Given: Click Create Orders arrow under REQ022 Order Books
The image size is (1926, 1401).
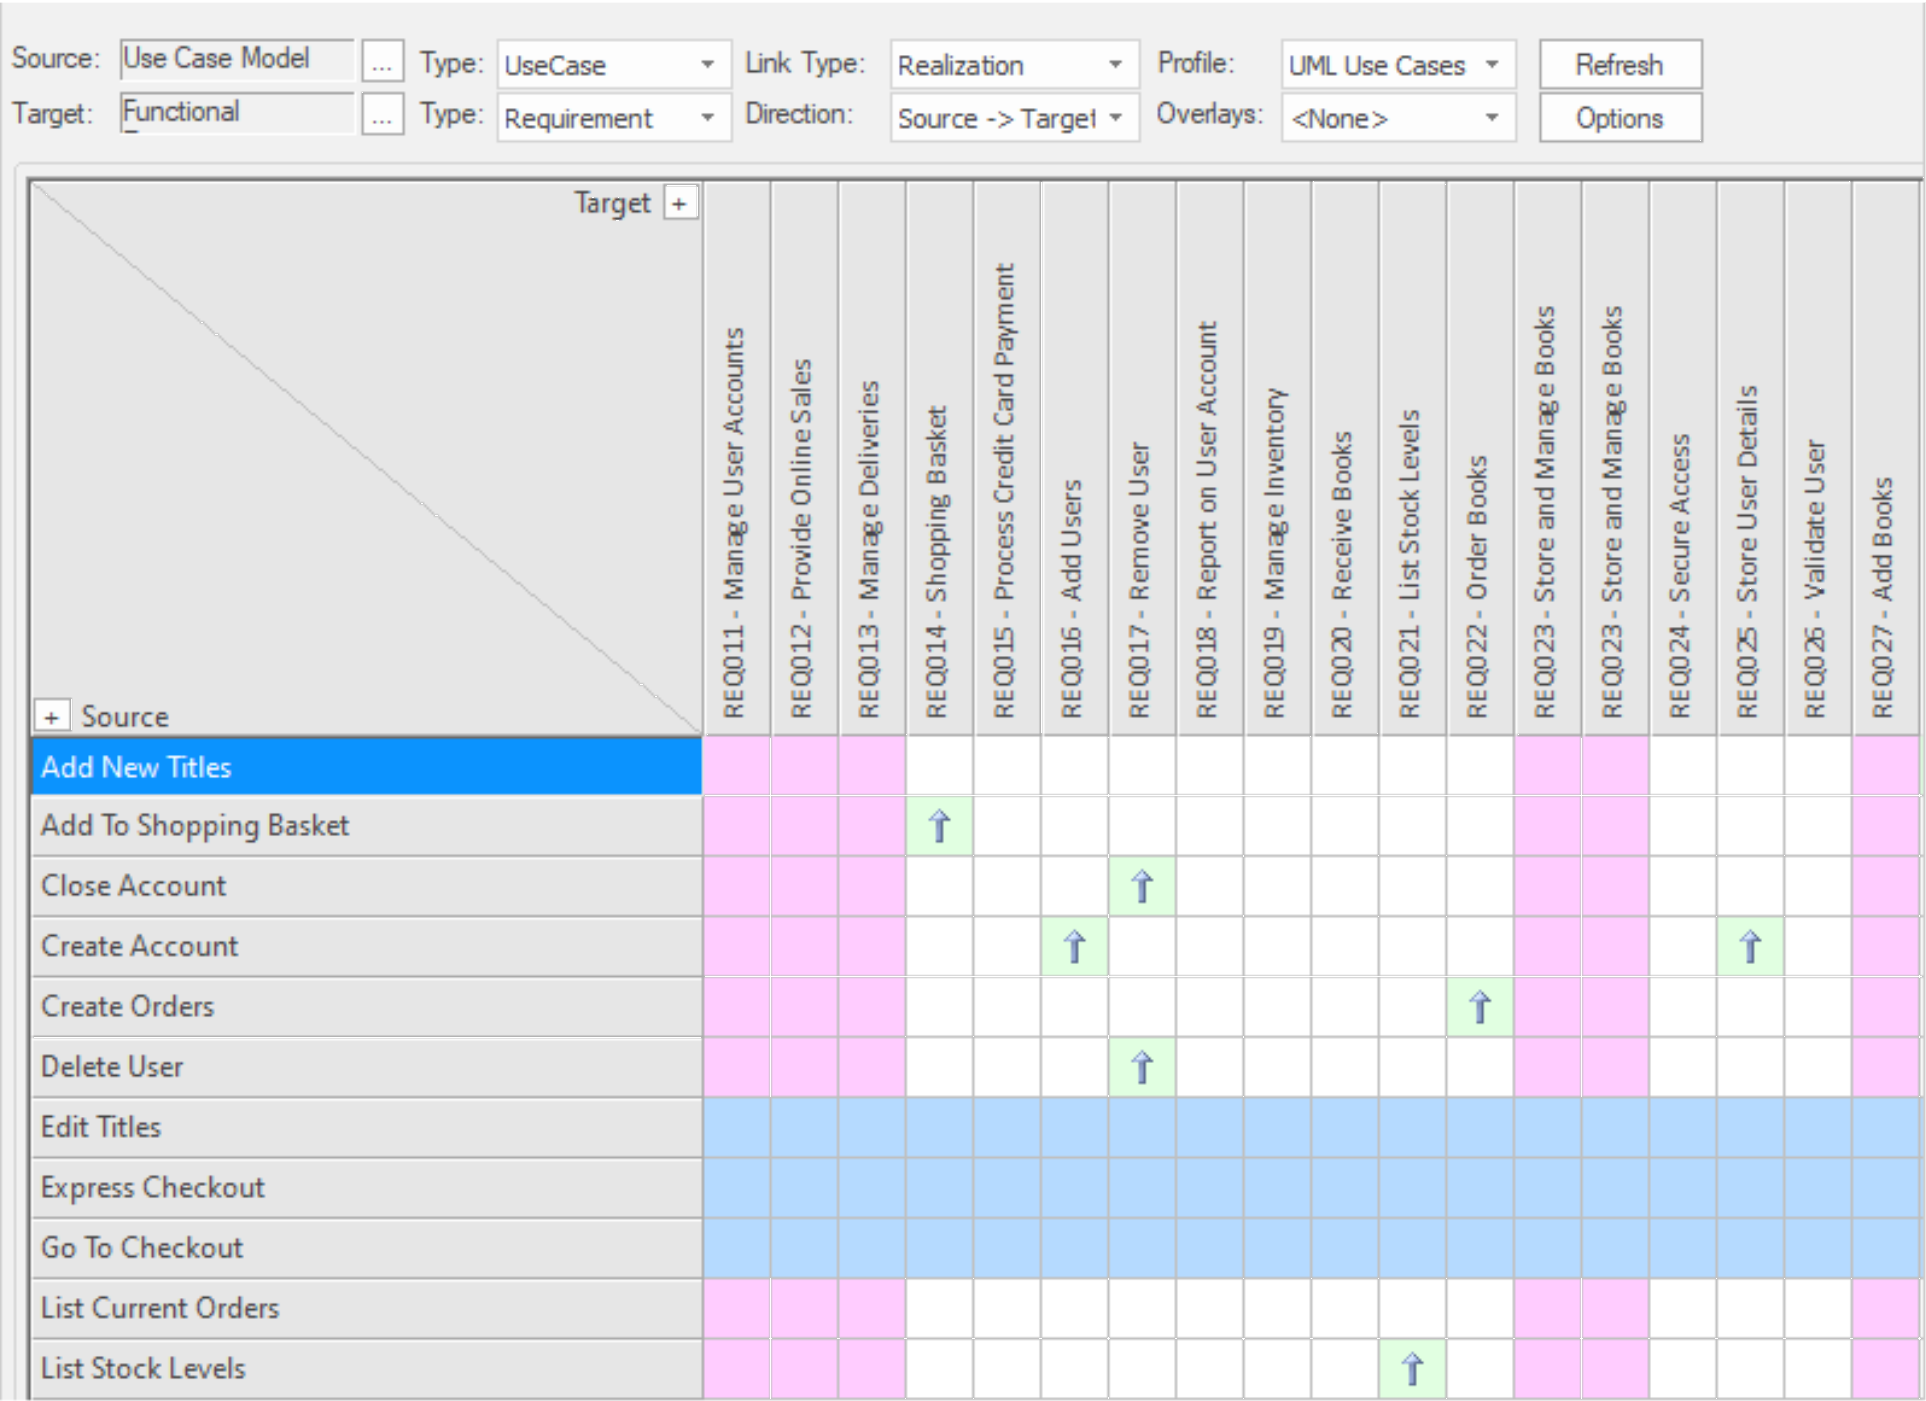Looking at the screenshot, I should (x=1480, y=1007).
